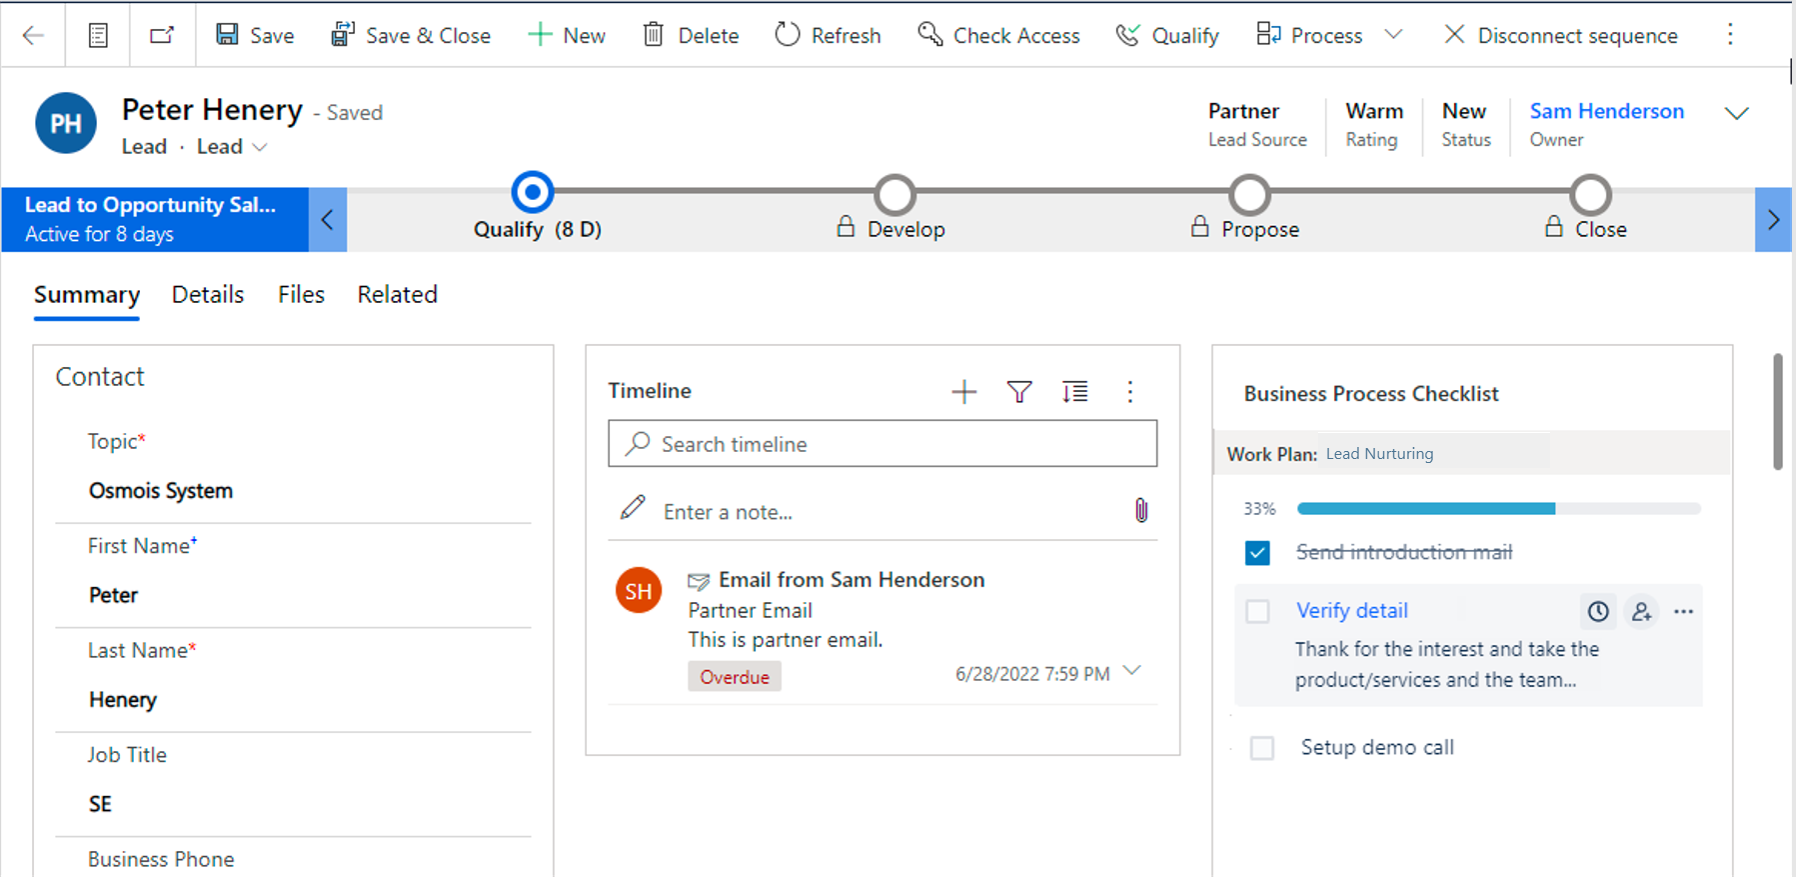Click the Search timeline box
The height and width of the screenshot is (877, 1796).
[x=883, y=444]
